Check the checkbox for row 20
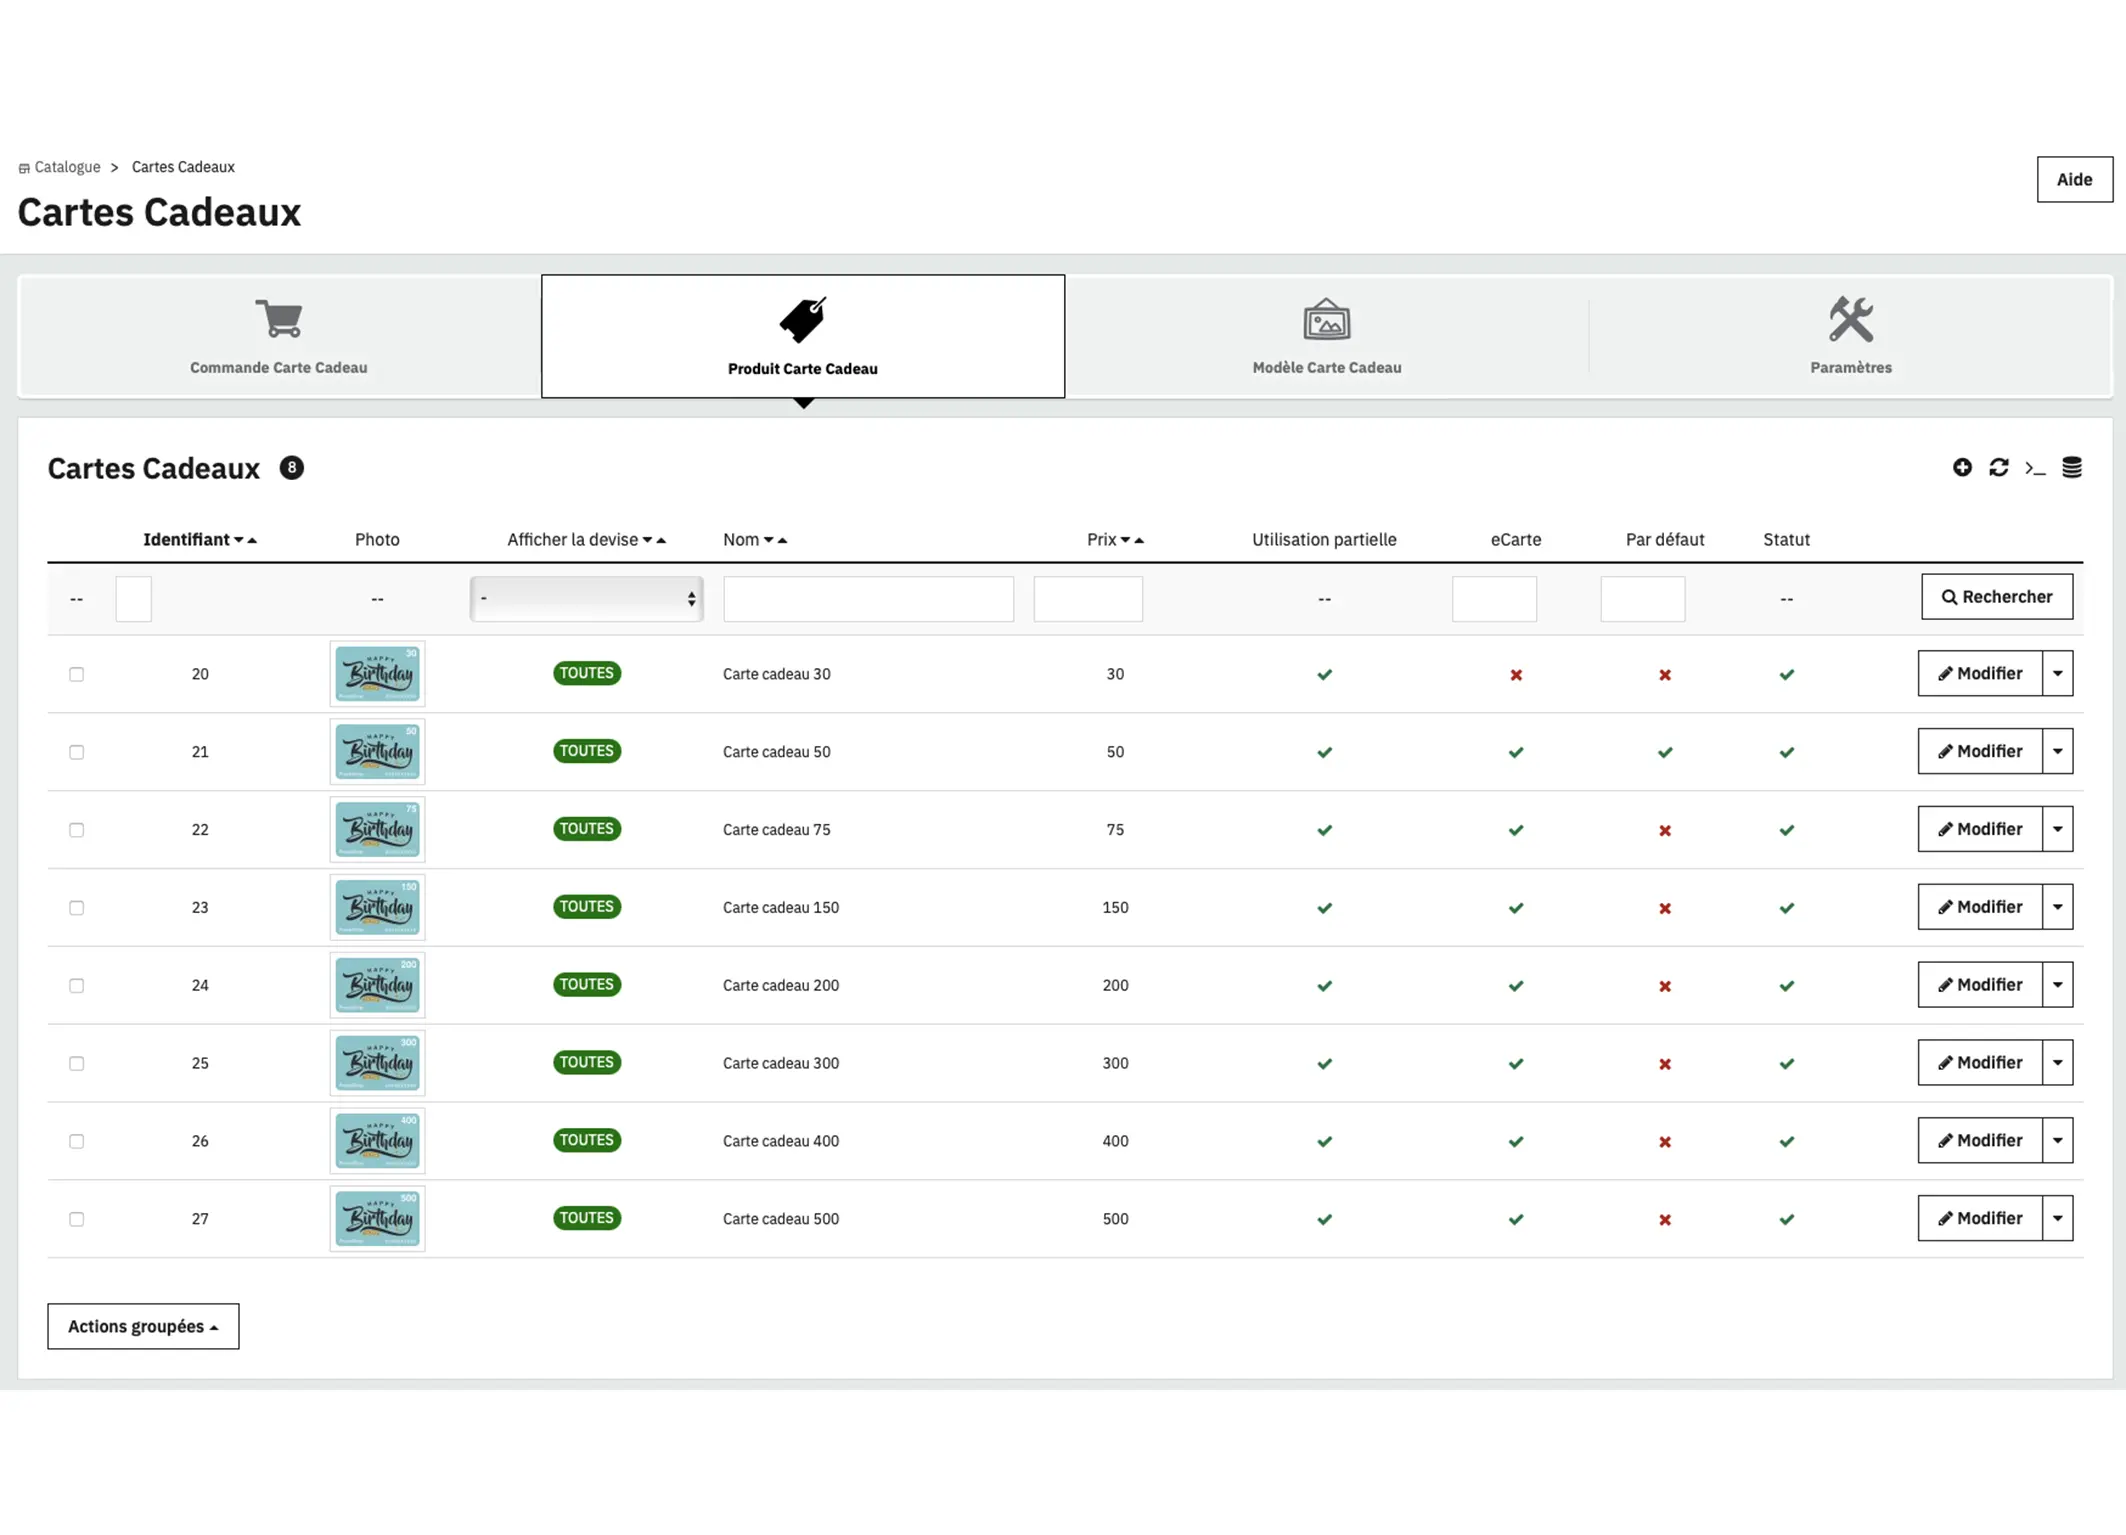This screenshot has height=1535, width=2126. [77, 674]
